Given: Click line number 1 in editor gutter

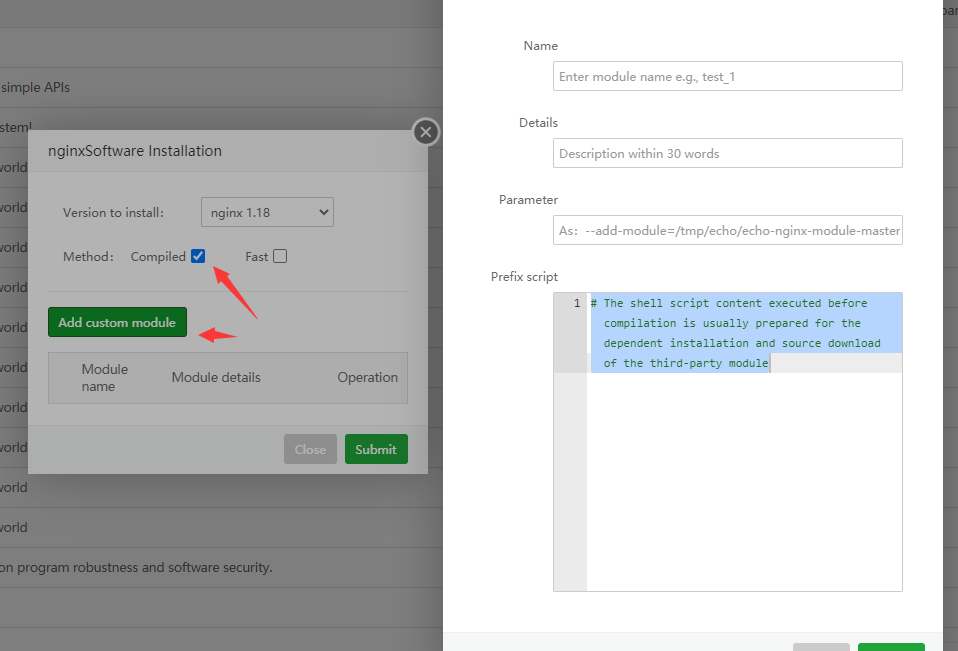Looking at the screenshot, I should [576, 303].
